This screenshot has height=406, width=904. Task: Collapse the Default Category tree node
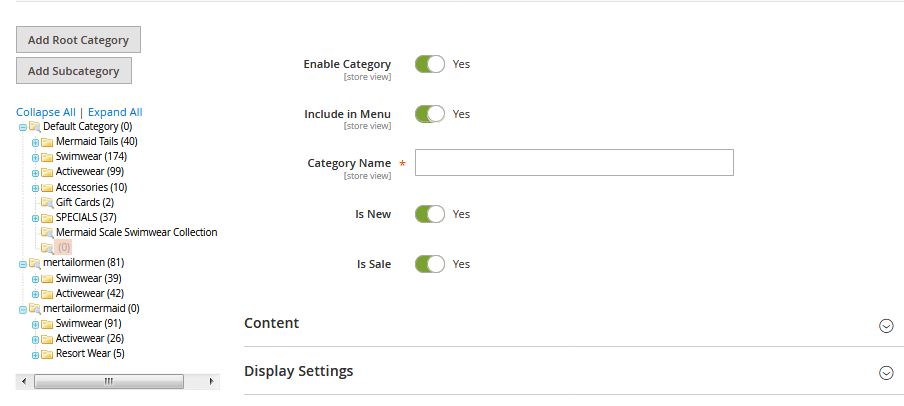pos(22,127)
